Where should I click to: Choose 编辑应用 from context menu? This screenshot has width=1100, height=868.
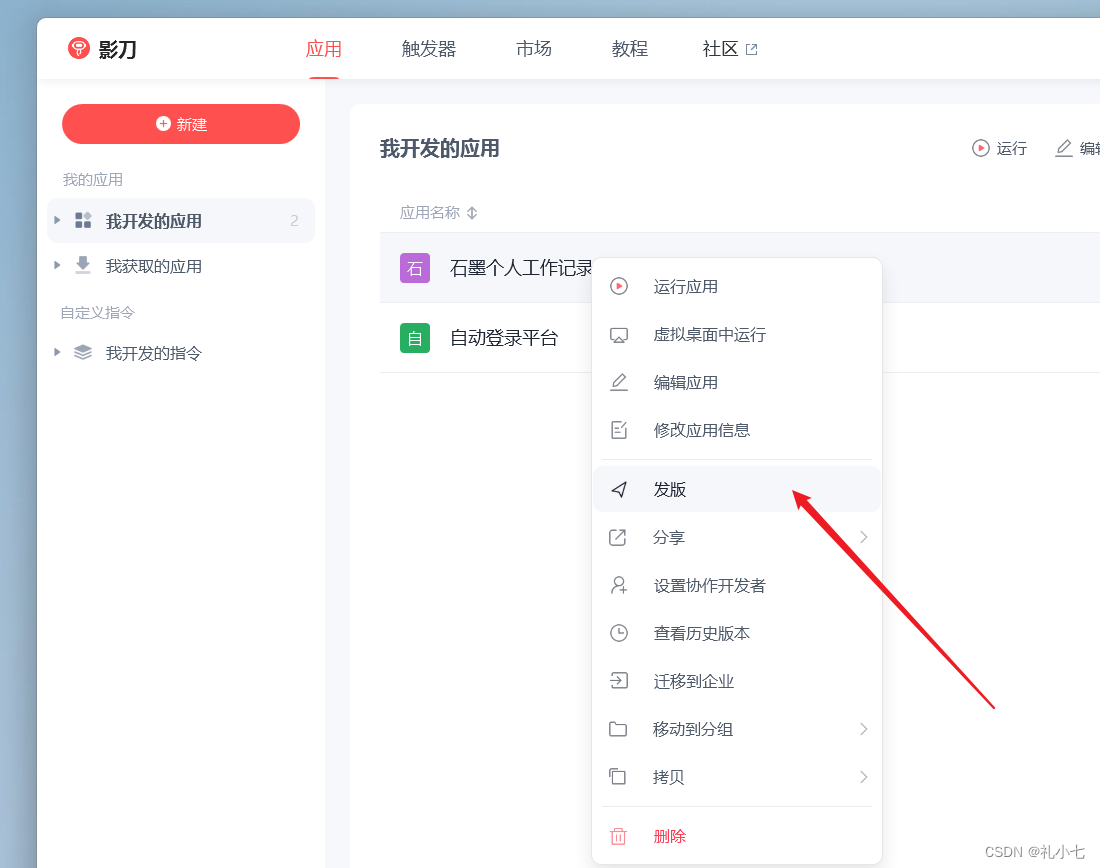[737, 382]
